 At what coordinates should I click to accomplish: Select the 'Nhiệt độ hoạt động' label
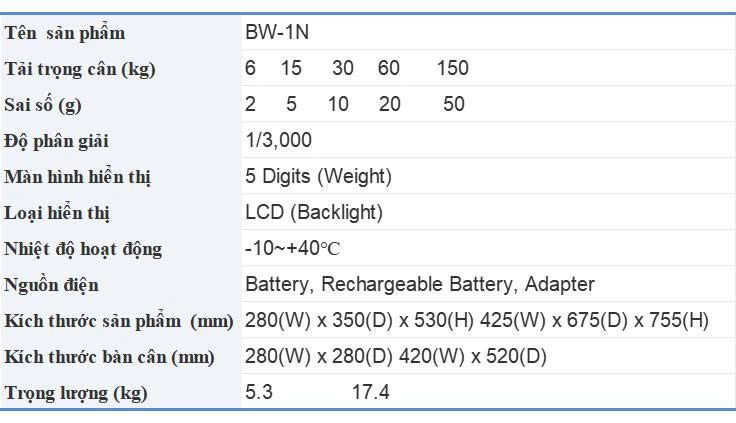point(83,249)
